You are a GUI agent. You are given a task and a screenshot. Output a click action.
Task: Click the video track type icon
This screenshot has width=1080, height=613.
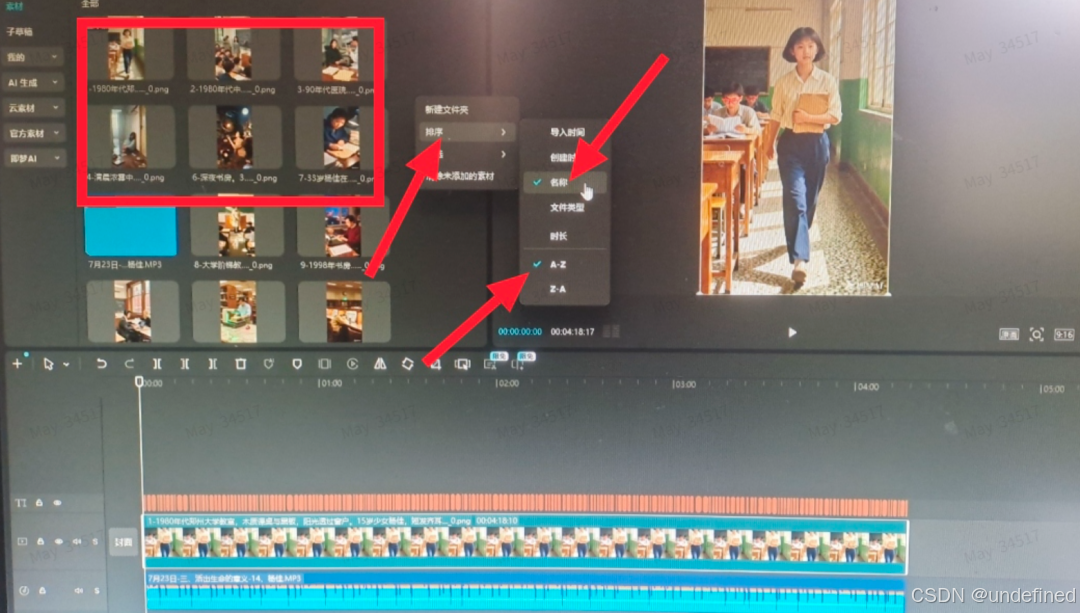(22, 542)
